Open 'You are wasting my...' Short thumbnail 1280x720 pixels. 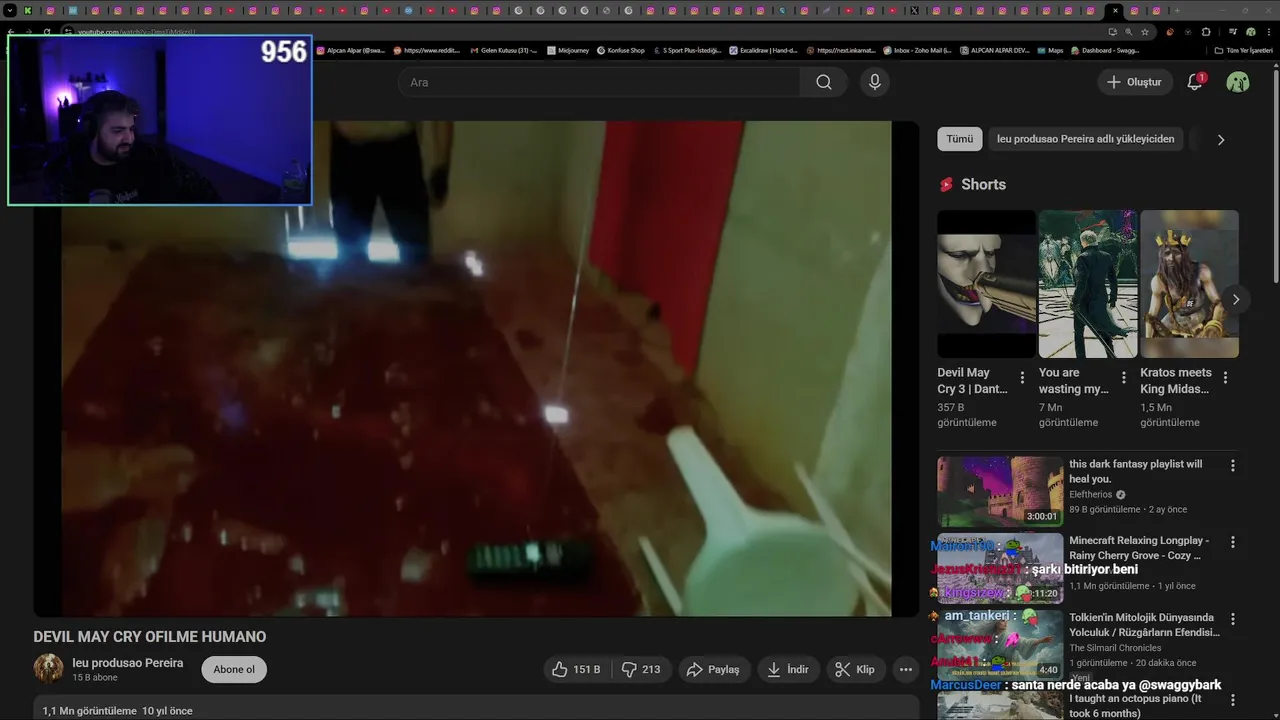click(1088, 284)
